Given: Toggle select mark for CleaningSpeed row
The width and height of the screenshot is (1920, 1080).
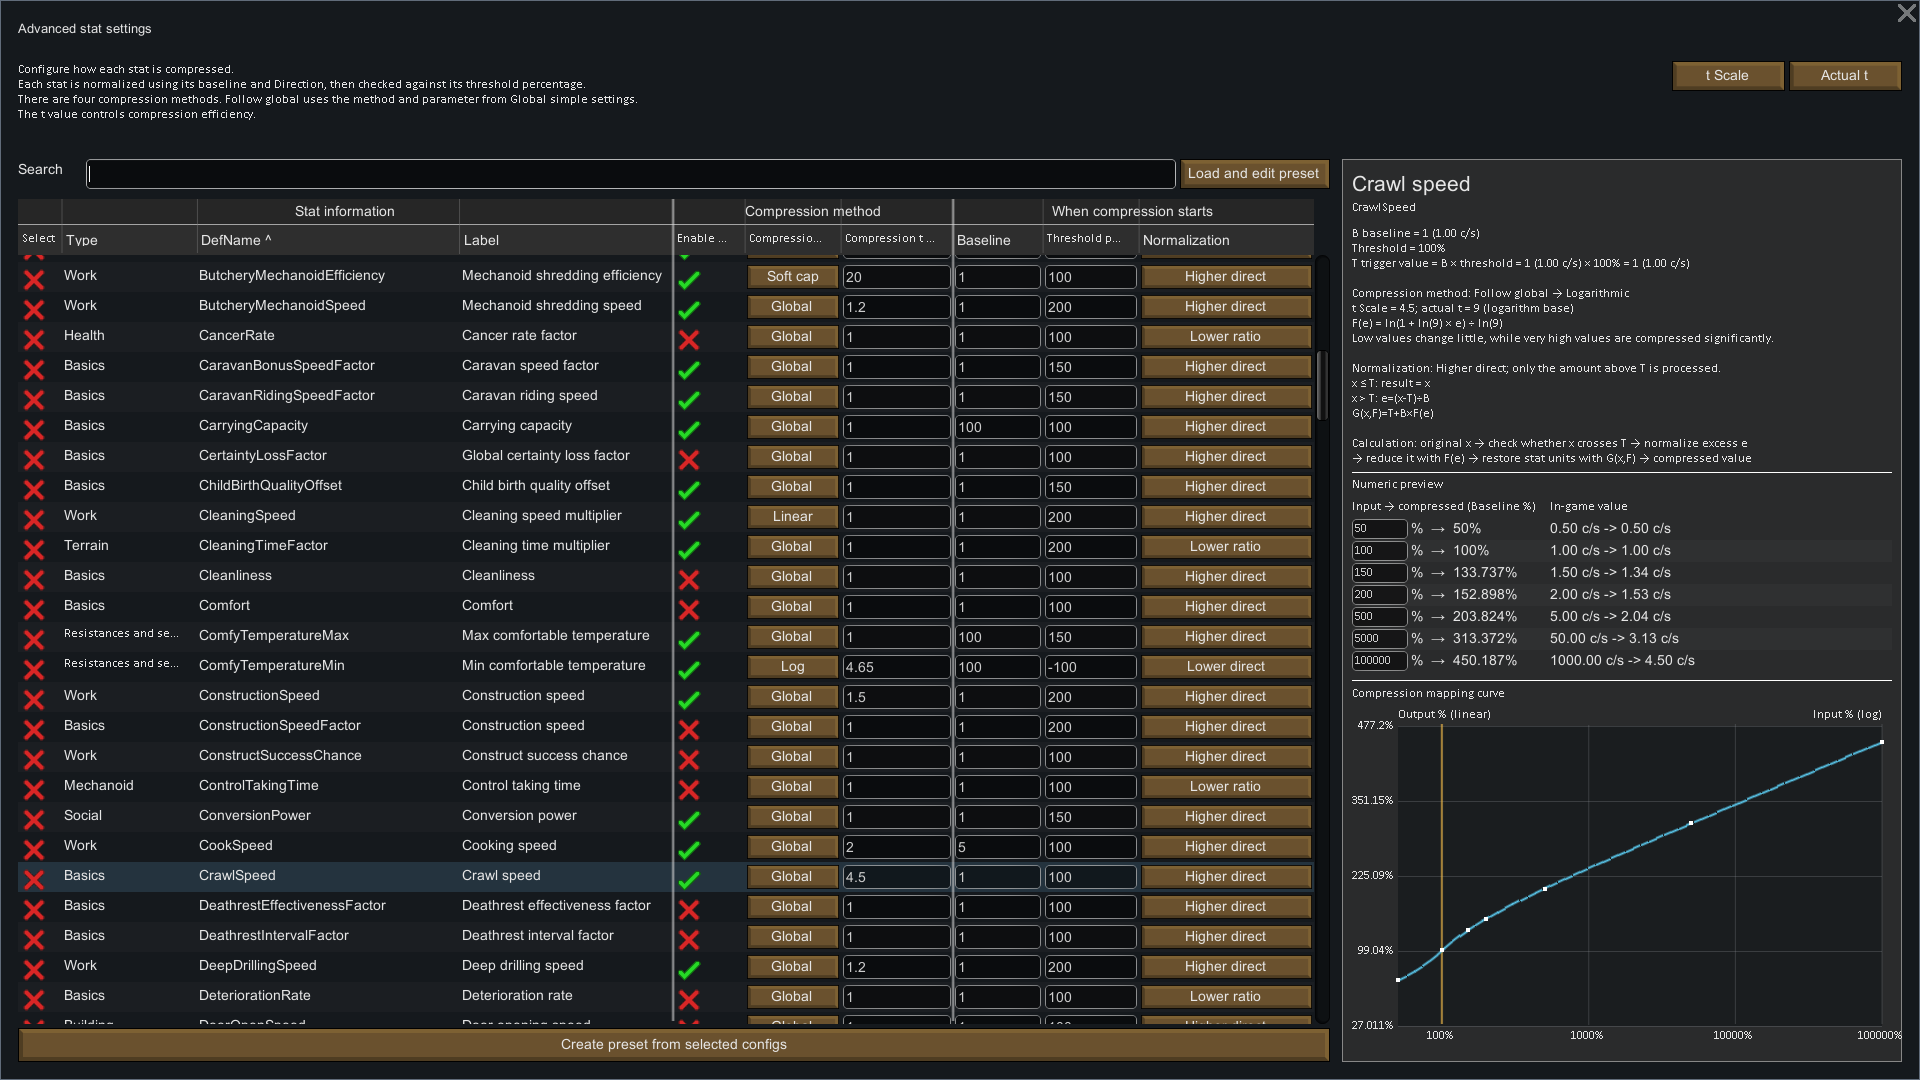Looking at the screenshot, I should pos(34,520).
